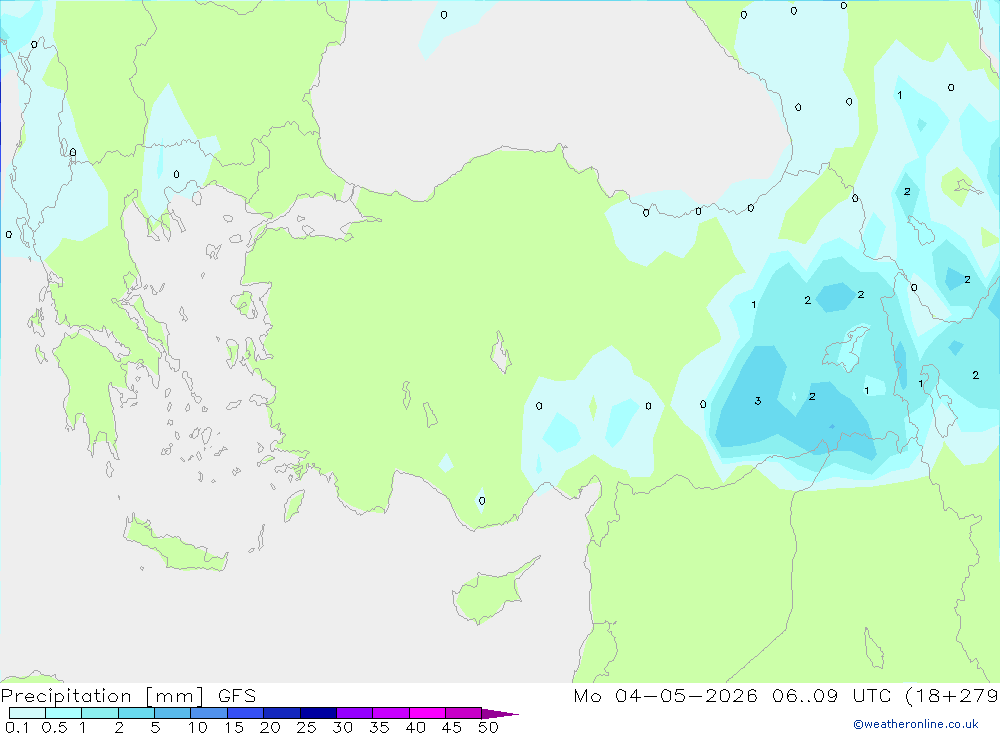Click the legend tick label '50'
This screenshot has width=1000, height=733.
(x=489, y=727)
